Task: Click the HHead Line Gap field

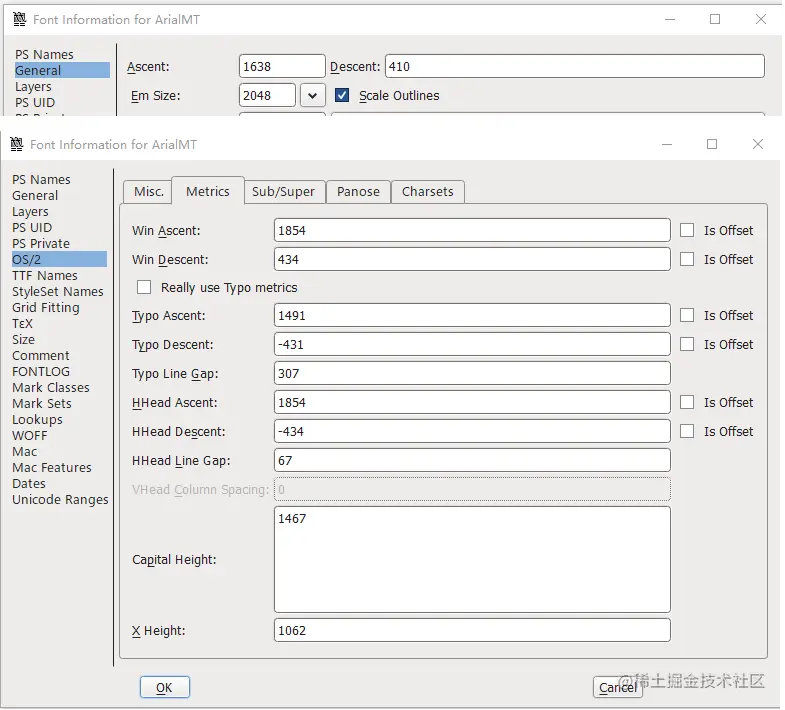Action: (x=472, y=461)
